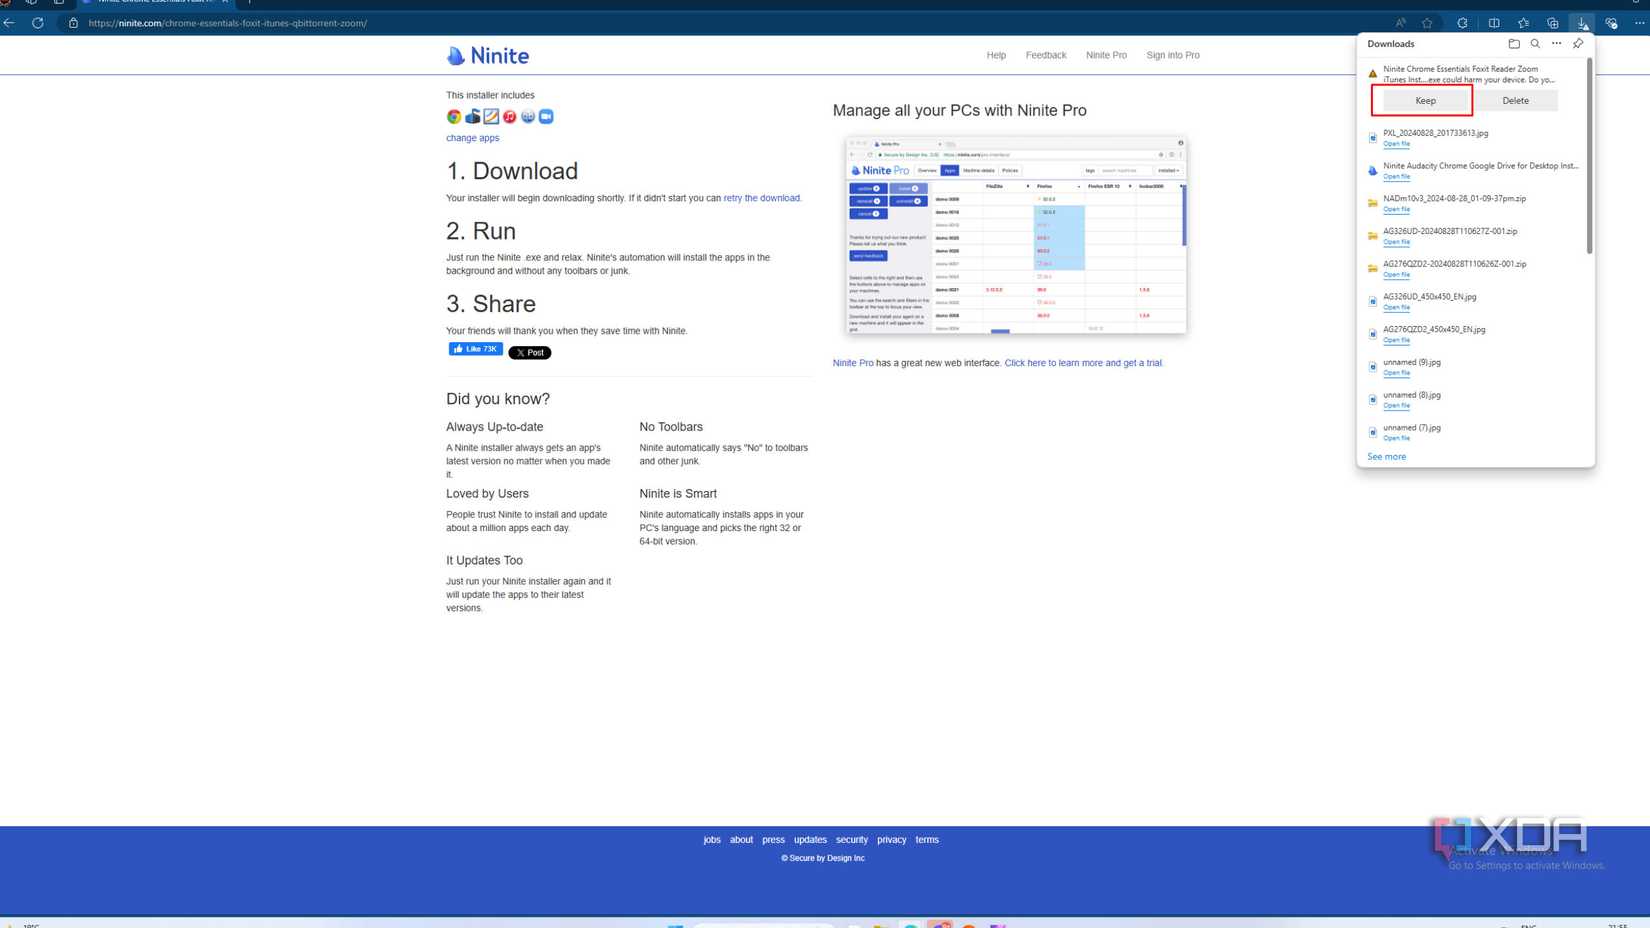Click the search icon in Downloads panel
The width and height of the screenshot is (1650, 928).
pyautogui.click(x=1534, y=43)
